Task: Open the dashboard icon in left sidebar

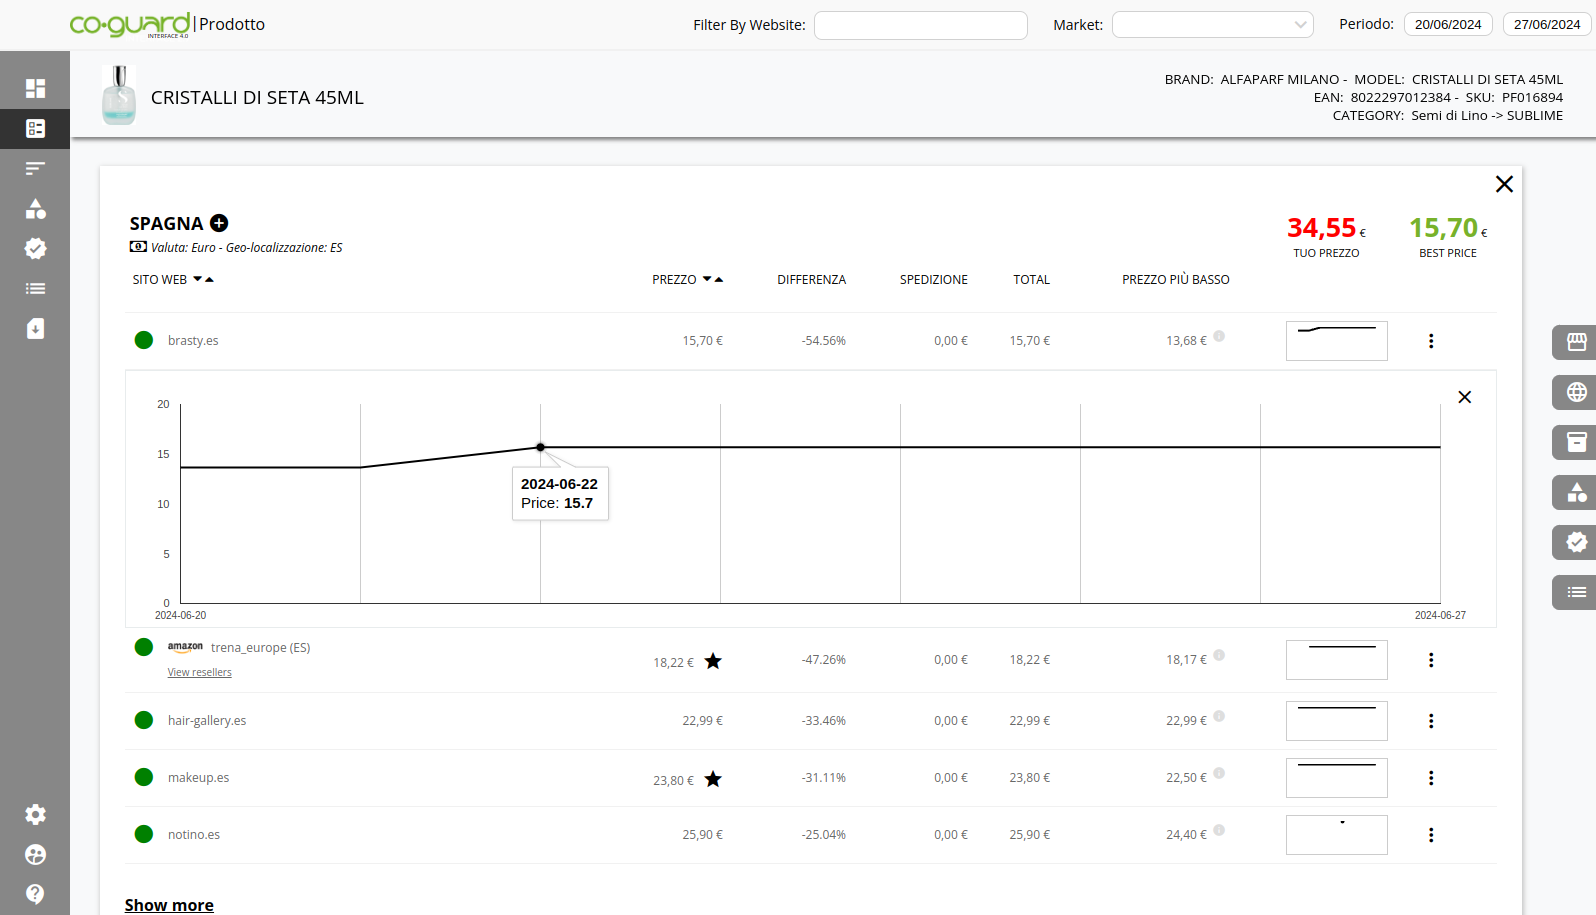Action: pyautogui.click(x=35, y=88)
